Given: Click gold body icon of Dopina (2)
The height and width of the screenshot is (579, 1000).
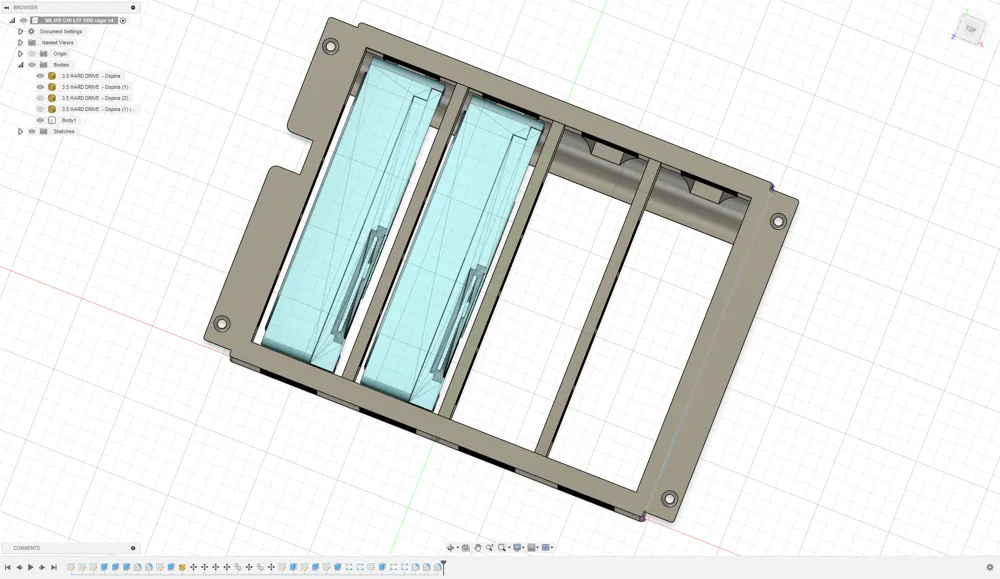Looking at the screenshot, I should pos(52,98).
